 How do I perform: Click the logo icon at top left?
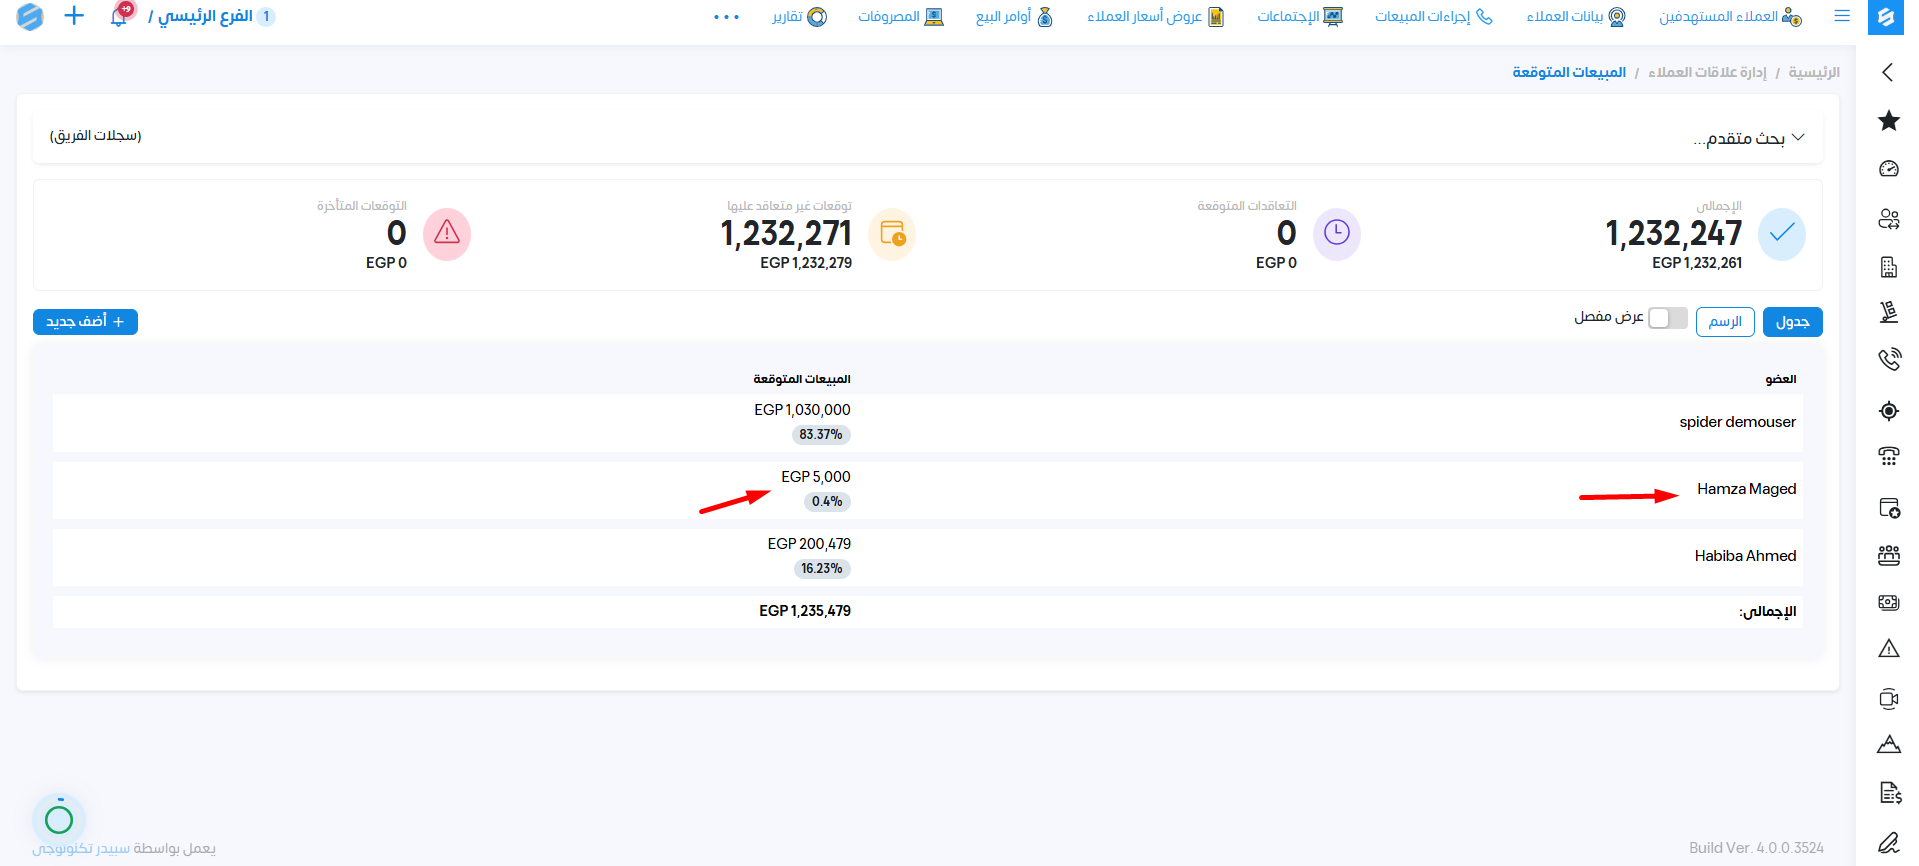30,16
